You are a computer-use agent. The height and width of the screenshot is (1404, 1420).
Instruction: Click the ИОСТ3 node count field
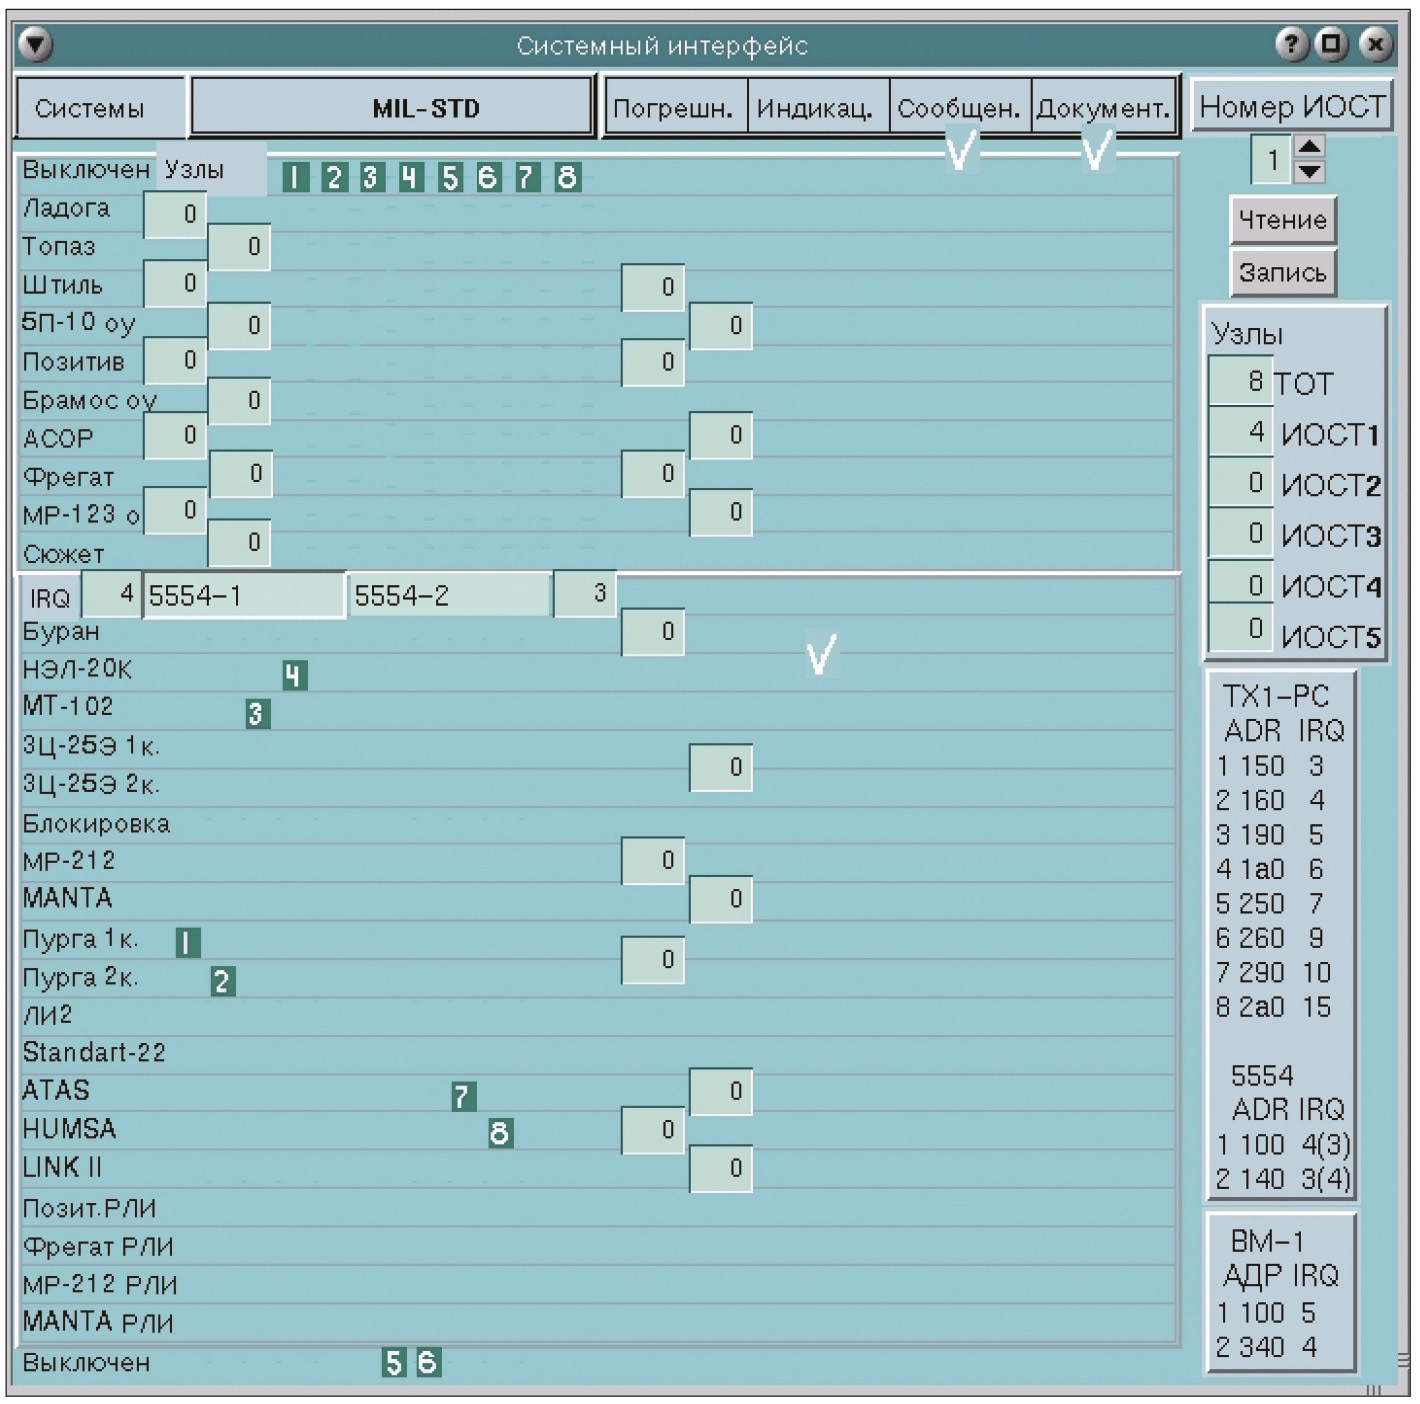point(1240,533)
